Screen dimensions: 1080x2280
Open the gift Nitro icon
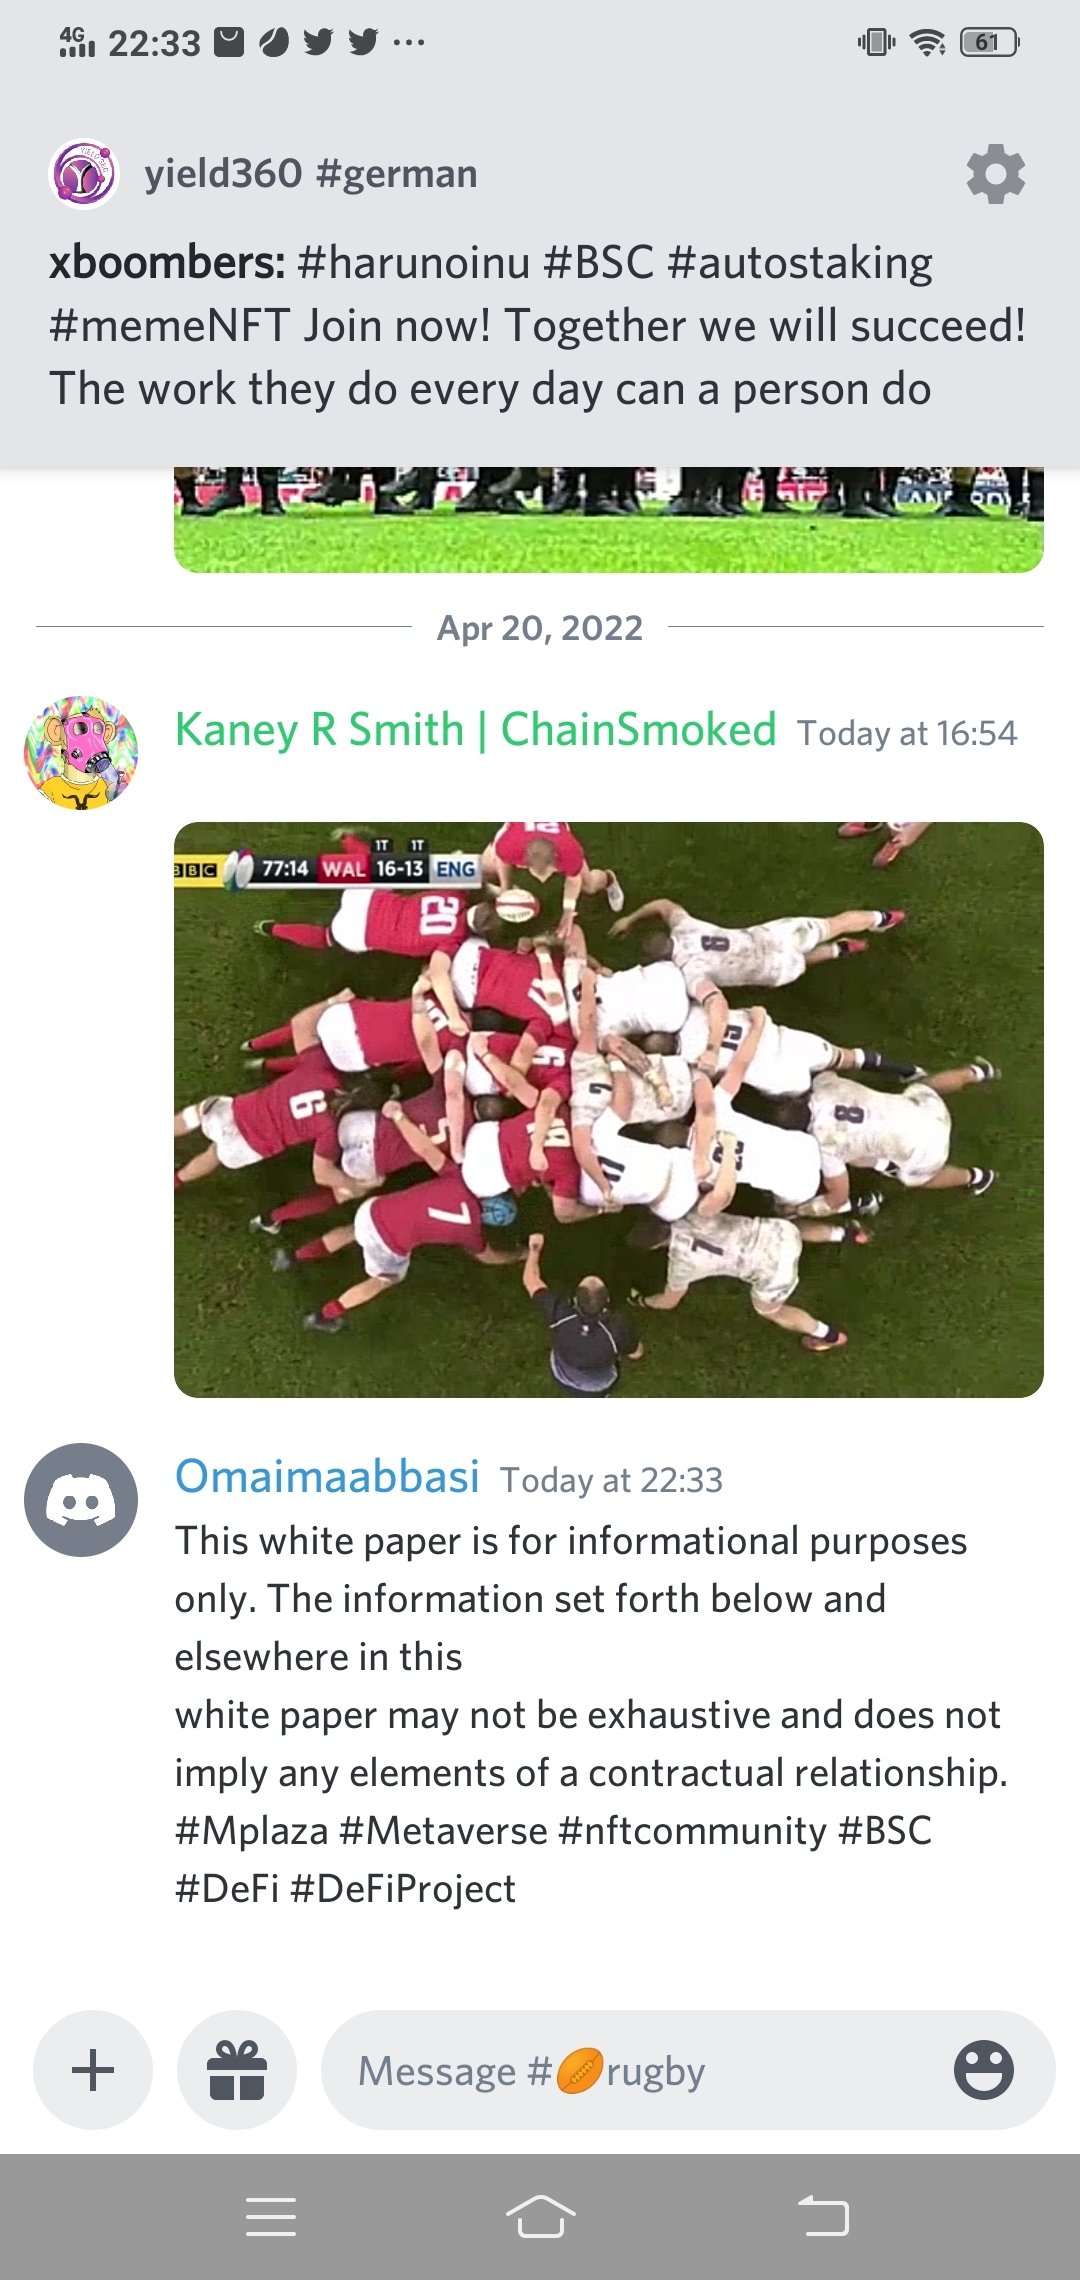pyautogui.click(x=237, y=2070)
